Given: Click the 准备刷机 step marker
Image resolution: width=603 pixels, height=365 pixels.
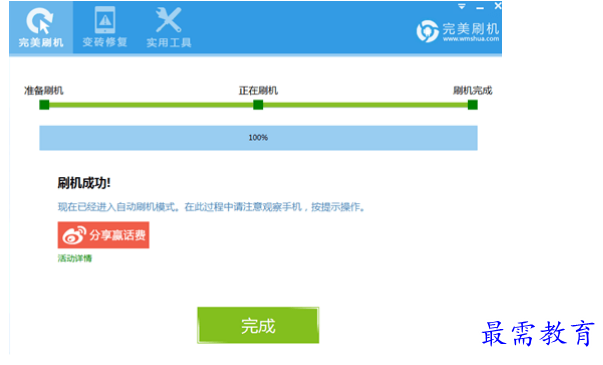Looking at the screenshot, I should pos(44,105).
